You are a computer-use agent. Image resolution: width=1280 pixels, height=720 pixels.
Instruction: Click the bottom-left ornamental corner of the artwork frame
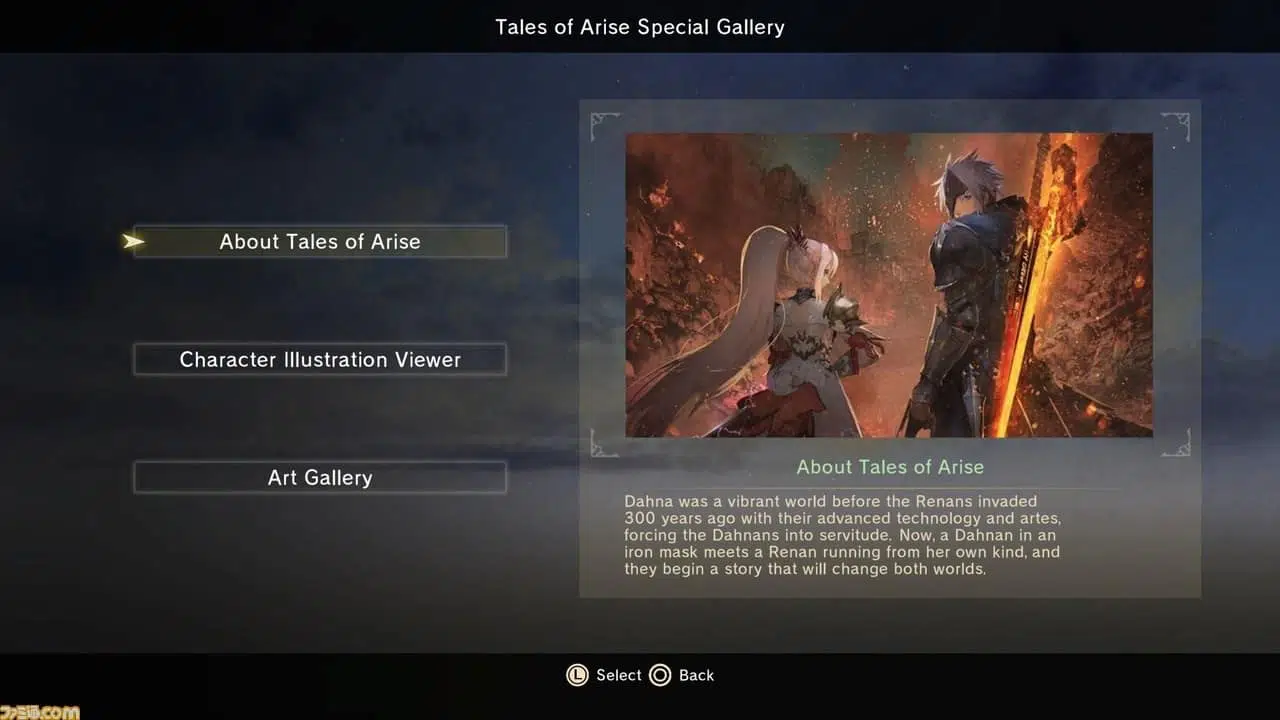point(604,443)
